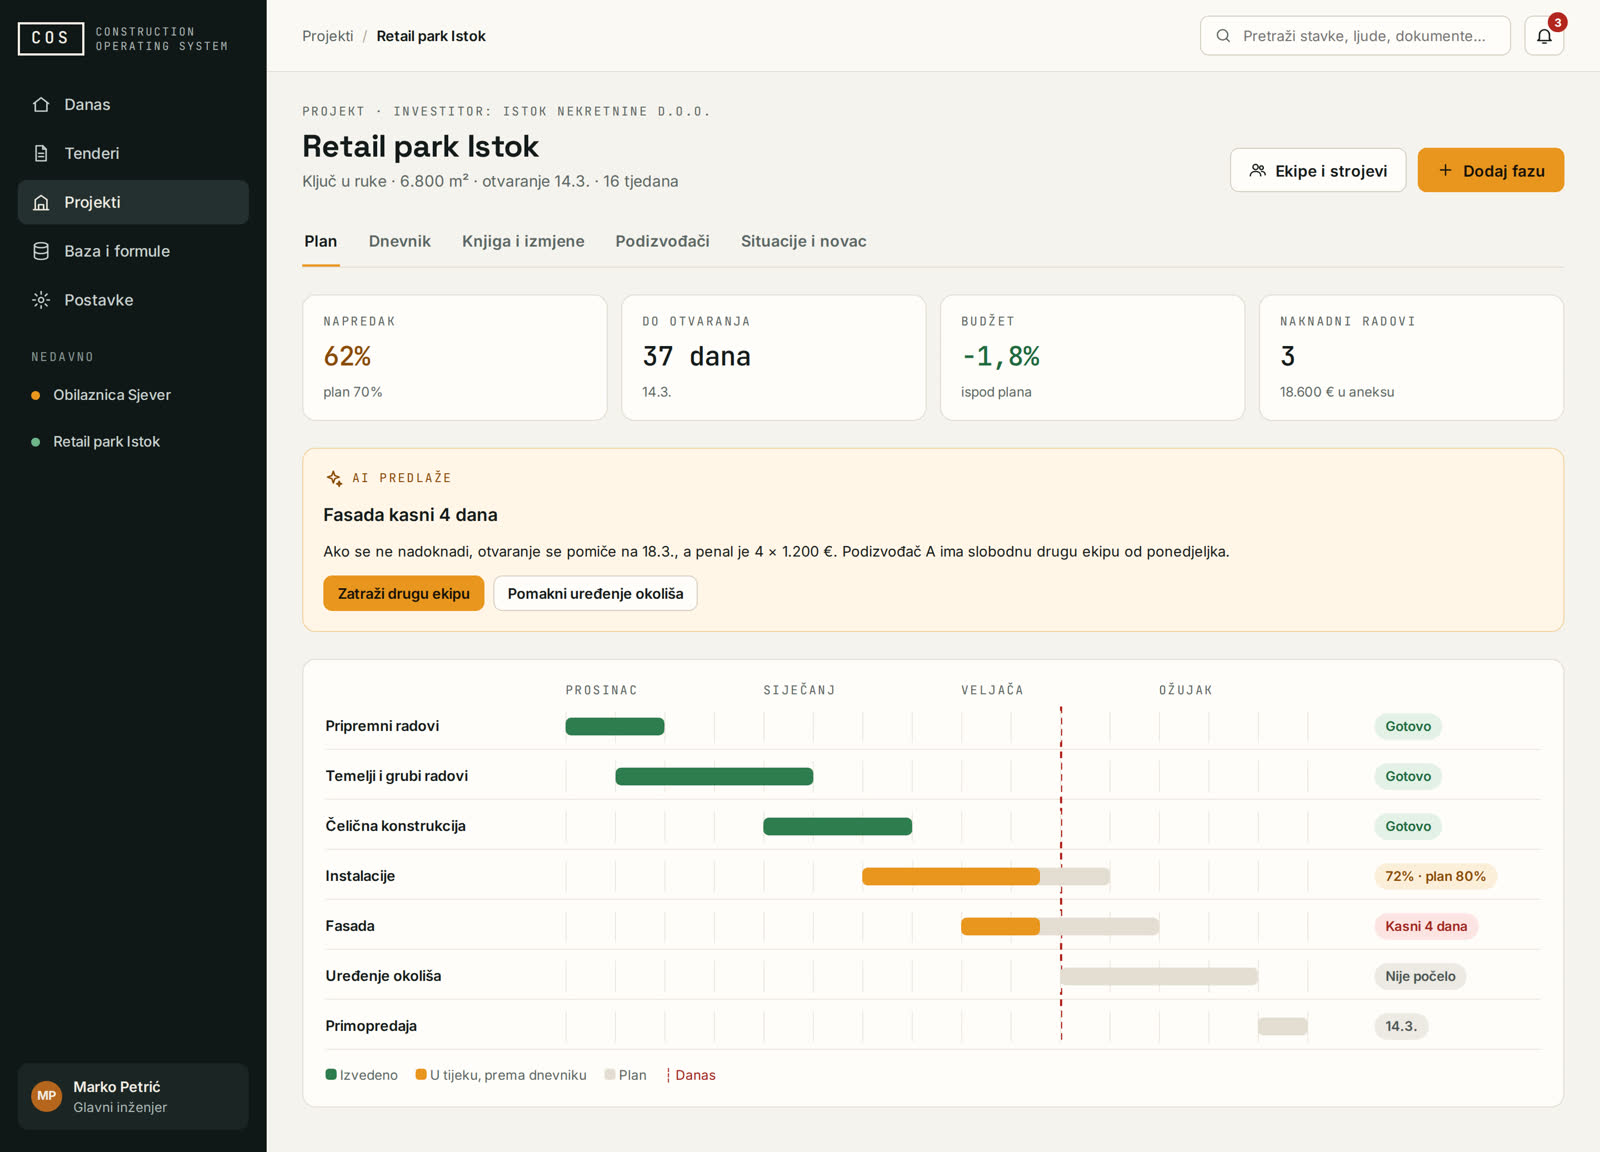The width and height of the screenshot is (1600, 1152).
Task: Click the Budžet -1,8% card
Action: pyautogui.click(x=1092, y=357)
